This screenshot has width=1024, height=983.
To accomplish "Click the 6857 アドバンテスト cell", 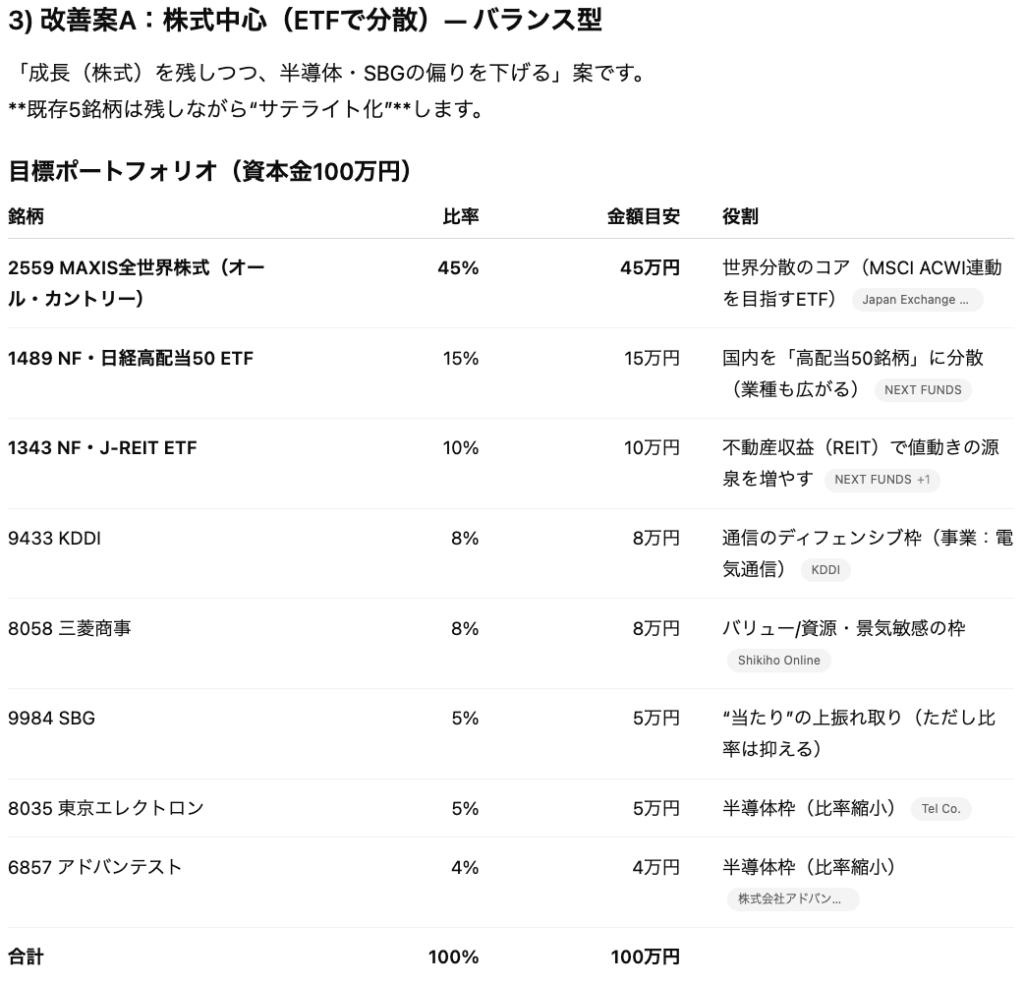I will pos(95,867).
